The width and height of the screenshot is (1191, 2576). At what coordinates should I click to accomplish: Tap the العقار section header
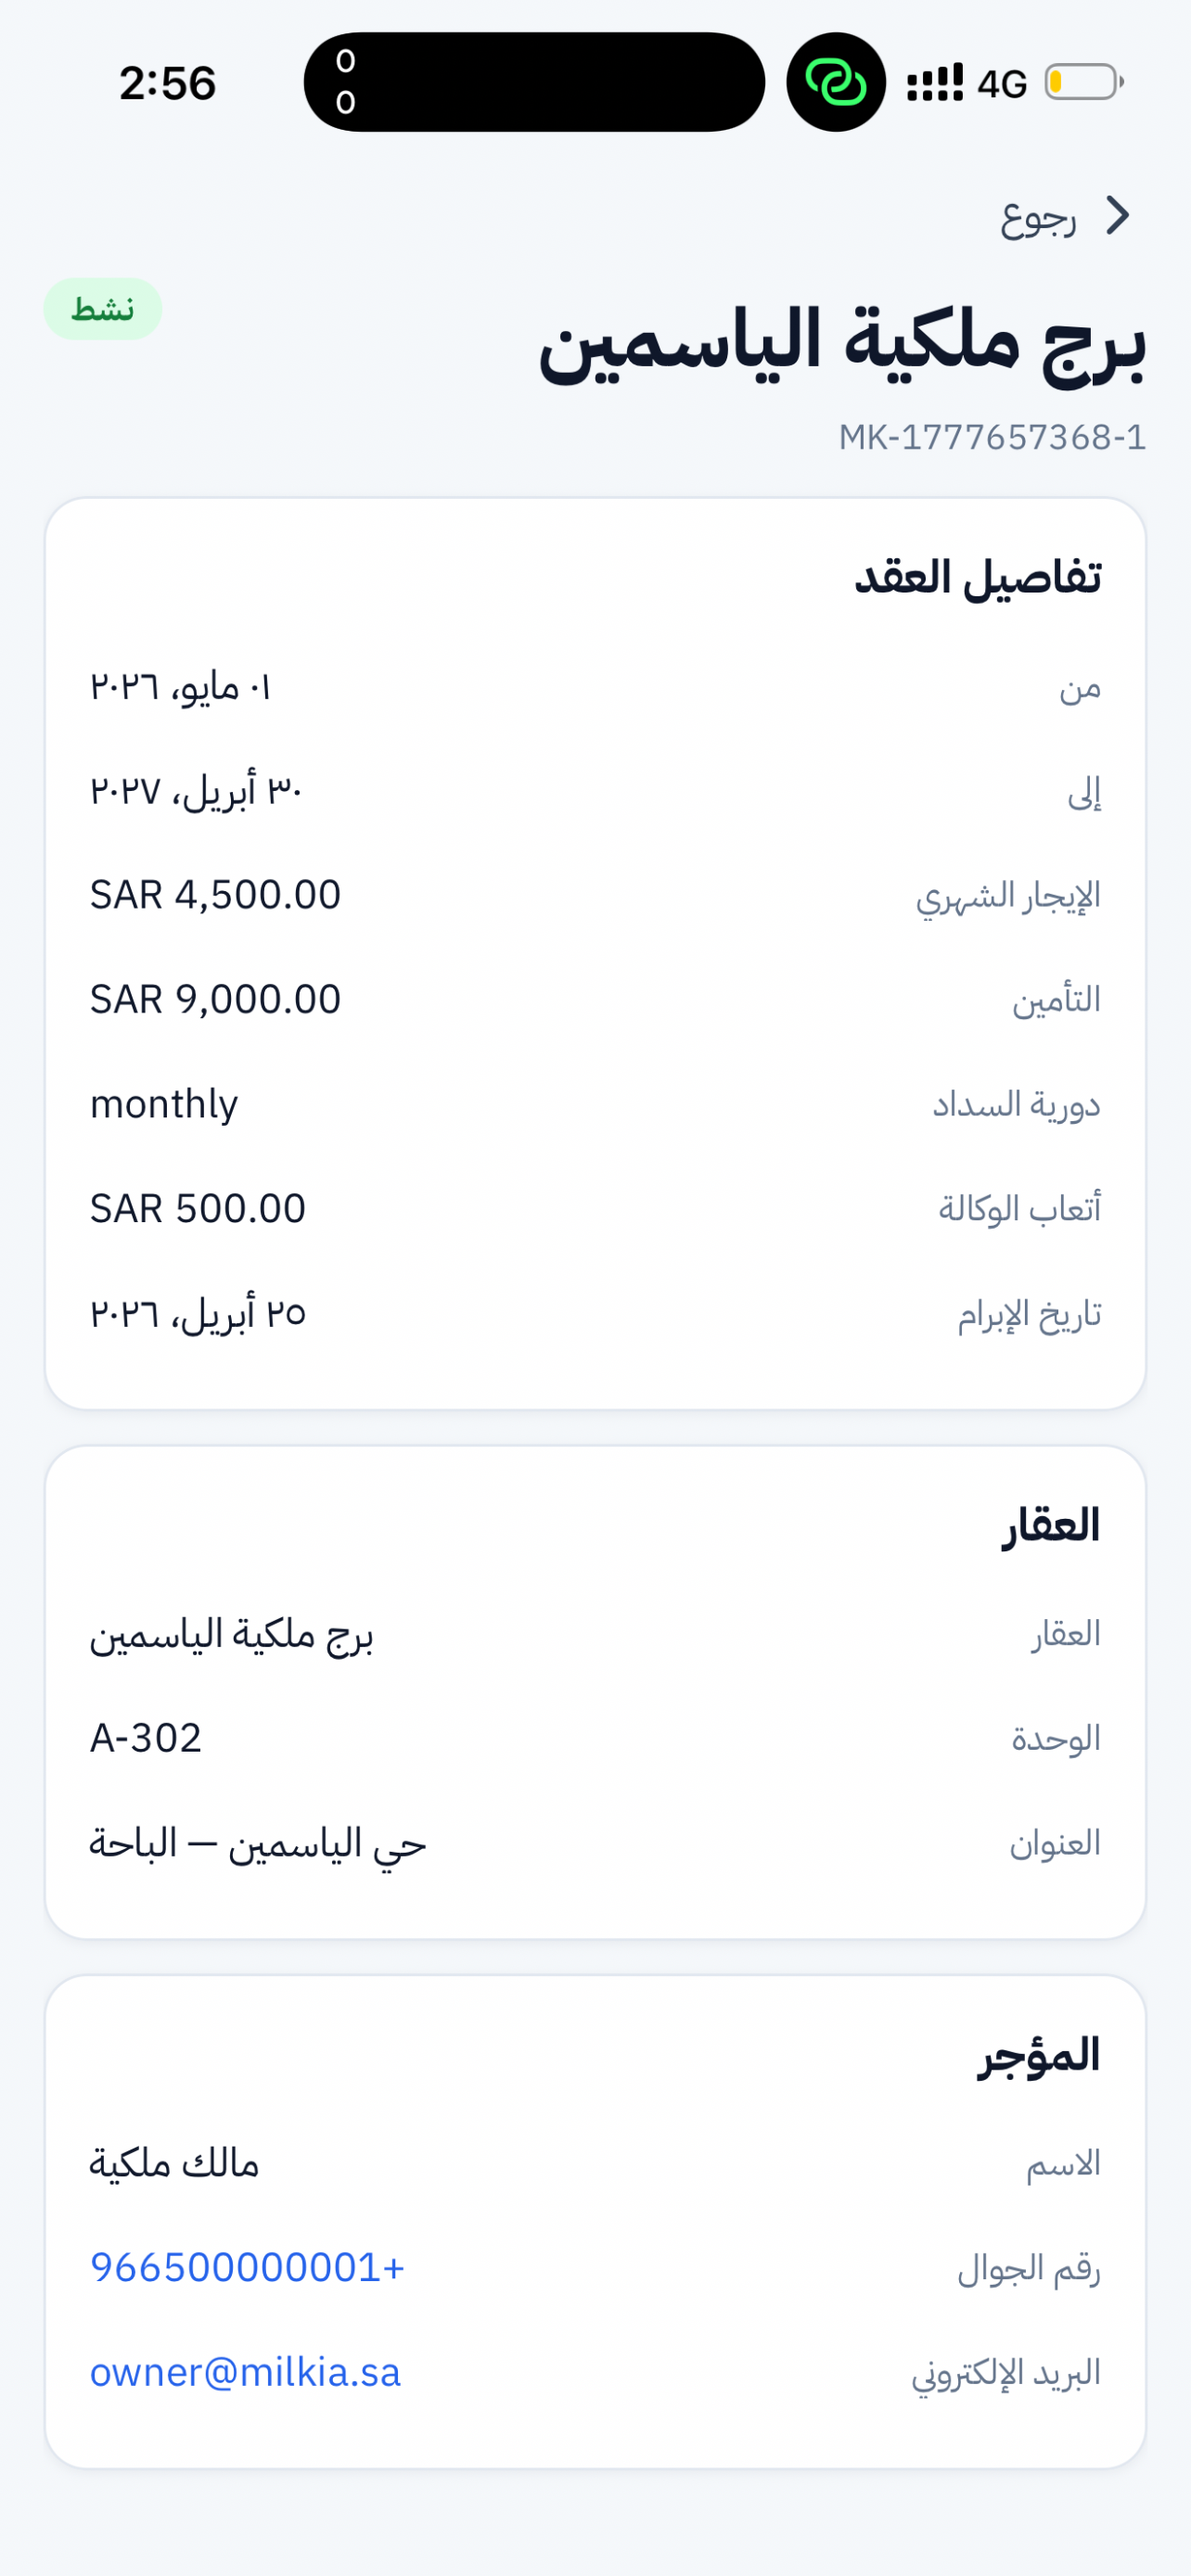(1051, 1526)
